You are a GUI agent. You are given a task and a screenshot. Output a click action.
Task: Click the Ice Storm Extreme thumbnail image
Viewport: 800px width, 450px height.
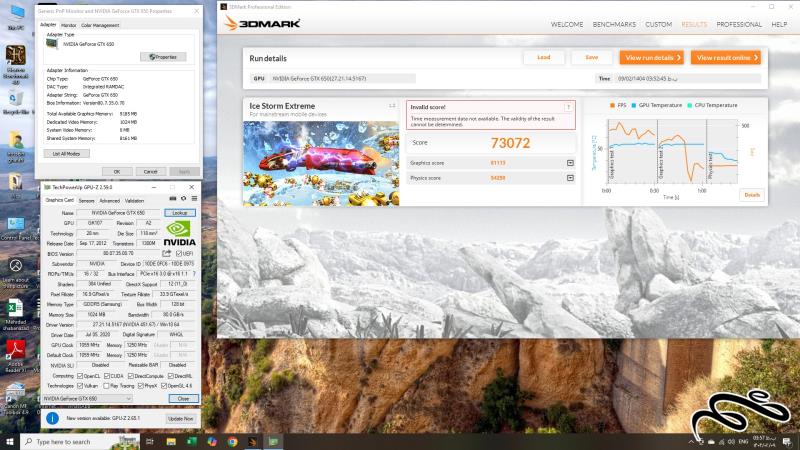coord(321,163)
